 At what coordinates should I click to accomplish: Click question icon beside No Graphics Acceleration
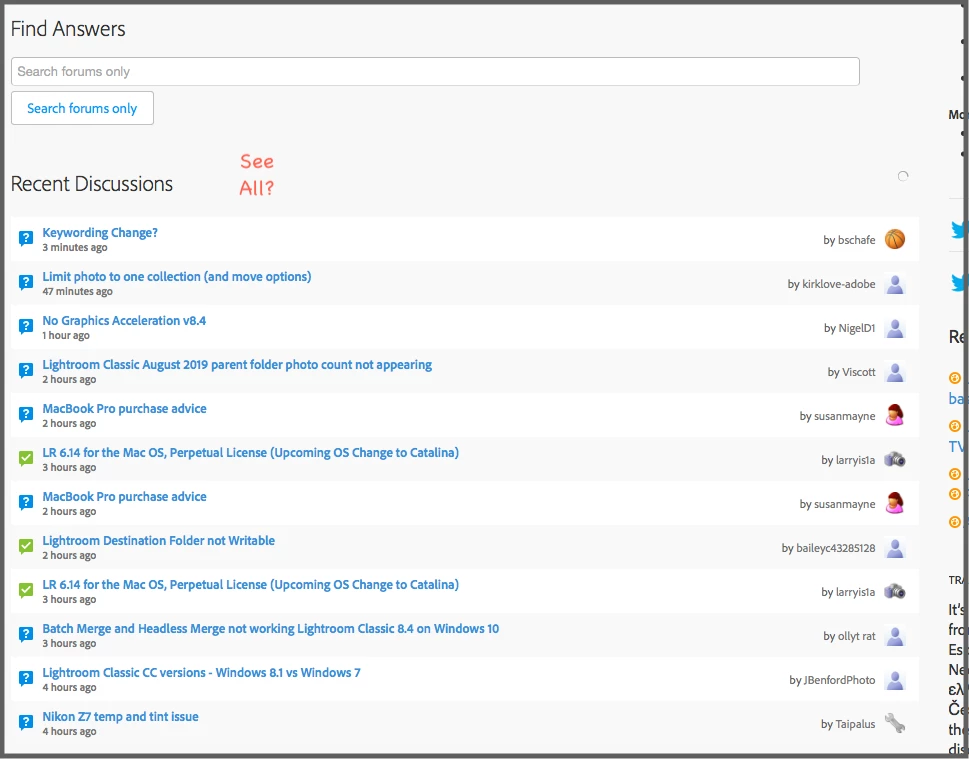[x=25, y=326]
